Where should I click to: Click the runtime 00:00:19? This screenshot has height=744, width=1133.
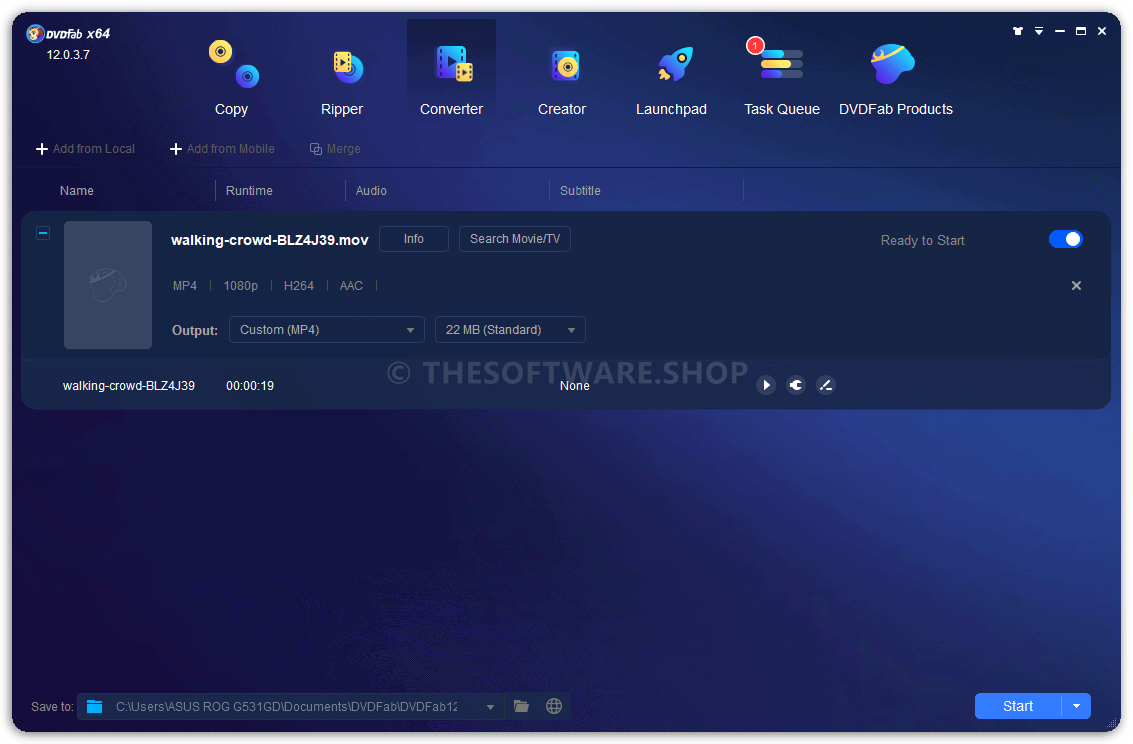250,386
